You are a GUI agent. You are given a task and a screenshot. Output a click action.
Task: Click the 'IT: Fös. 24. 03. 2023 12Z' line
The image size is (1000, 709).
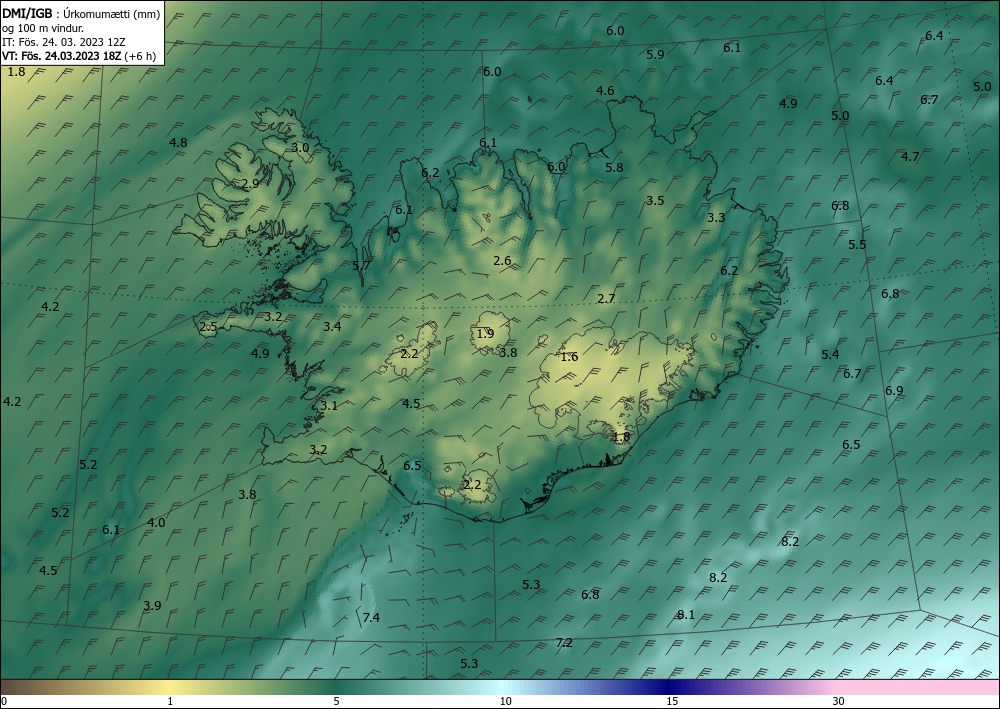tap(63, 42)
